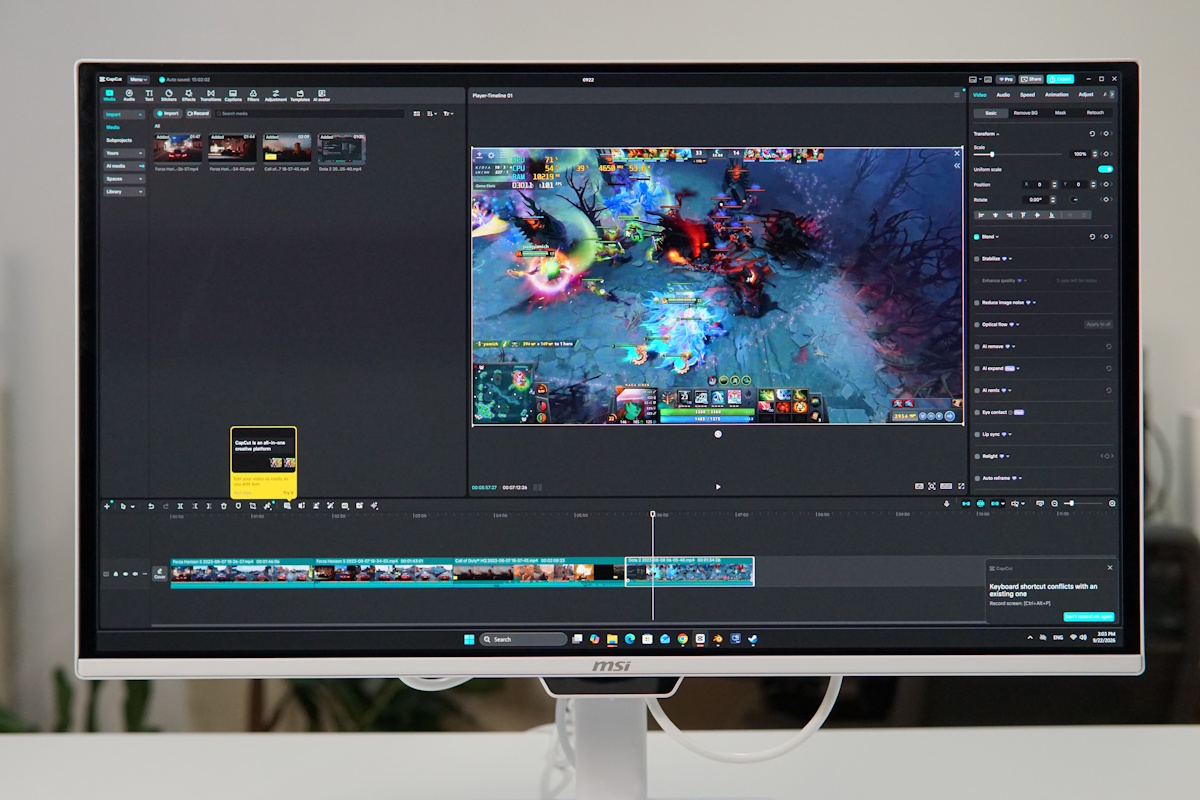The width and height of the screenshot is (1200, 800).
Task: Expand the Spaces section in the sidebar
Action: [x=124, y=178]
